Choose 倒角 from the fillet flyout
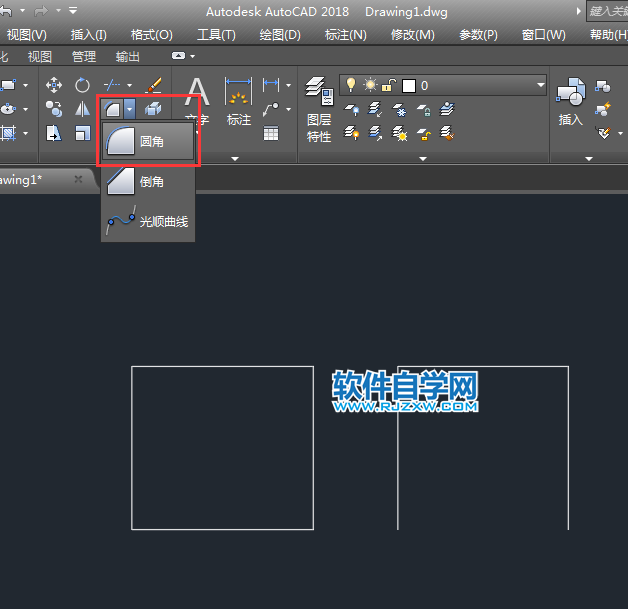628x609 pixels. point(148,182)
